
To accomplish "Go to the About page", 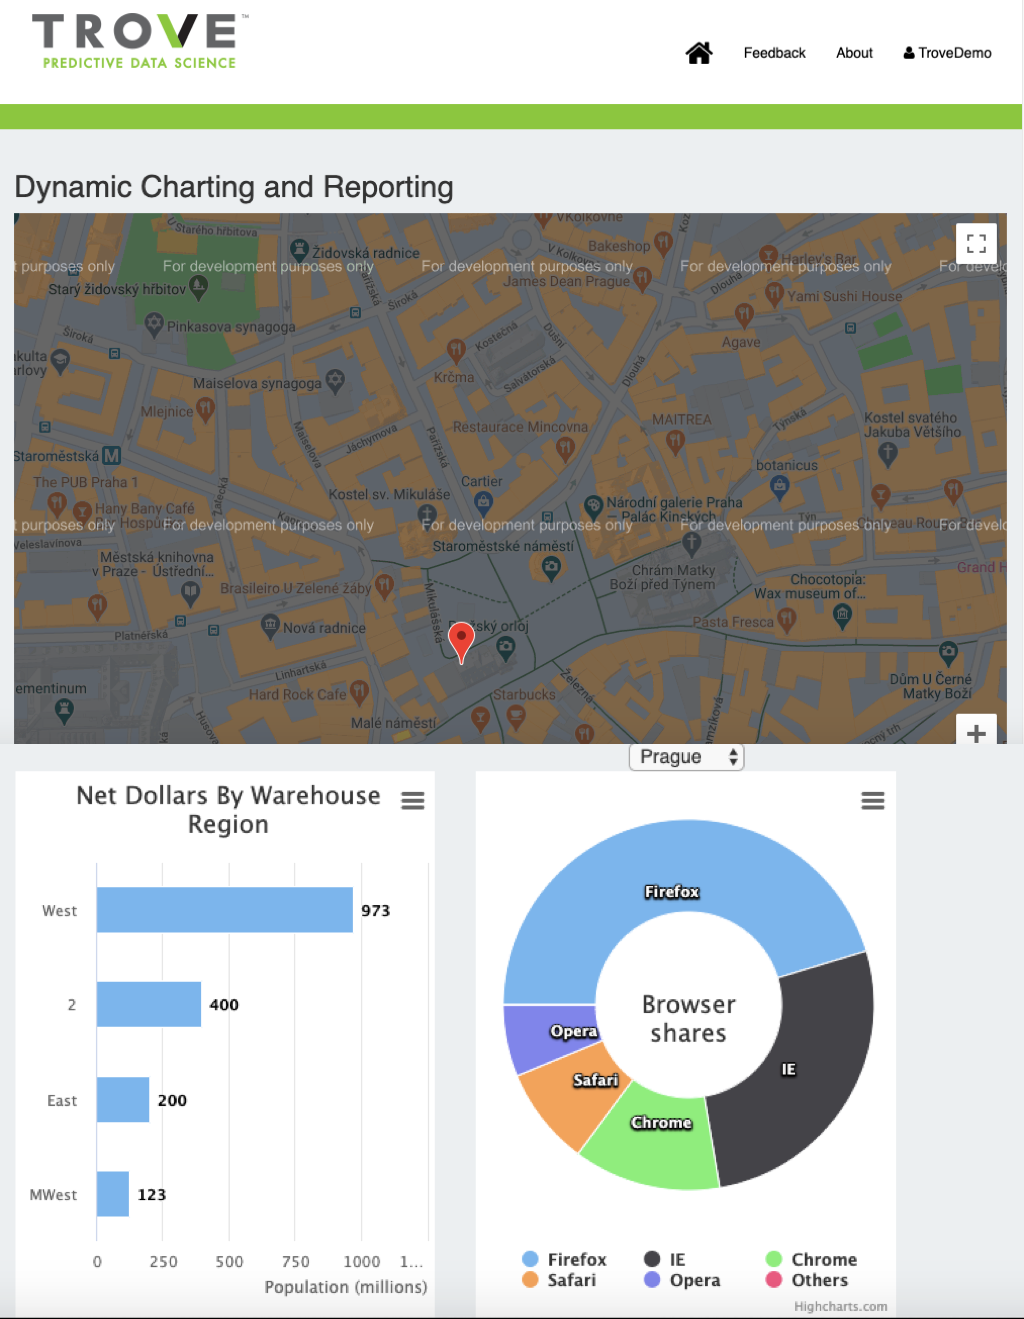I will pos(854,53).
